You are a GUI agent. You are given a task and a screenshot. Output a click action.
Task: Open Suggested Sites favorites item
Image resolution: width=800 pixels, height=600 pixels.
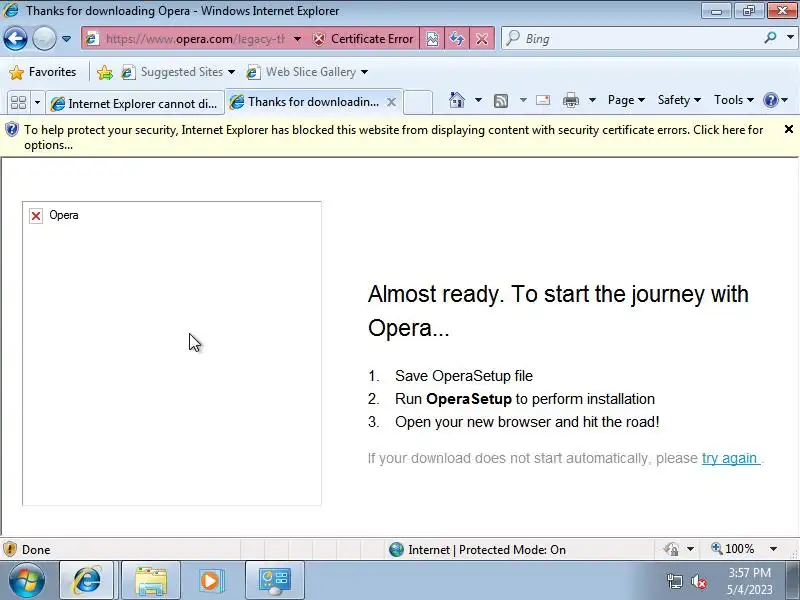pyautogui.click(x=178, y=72)
